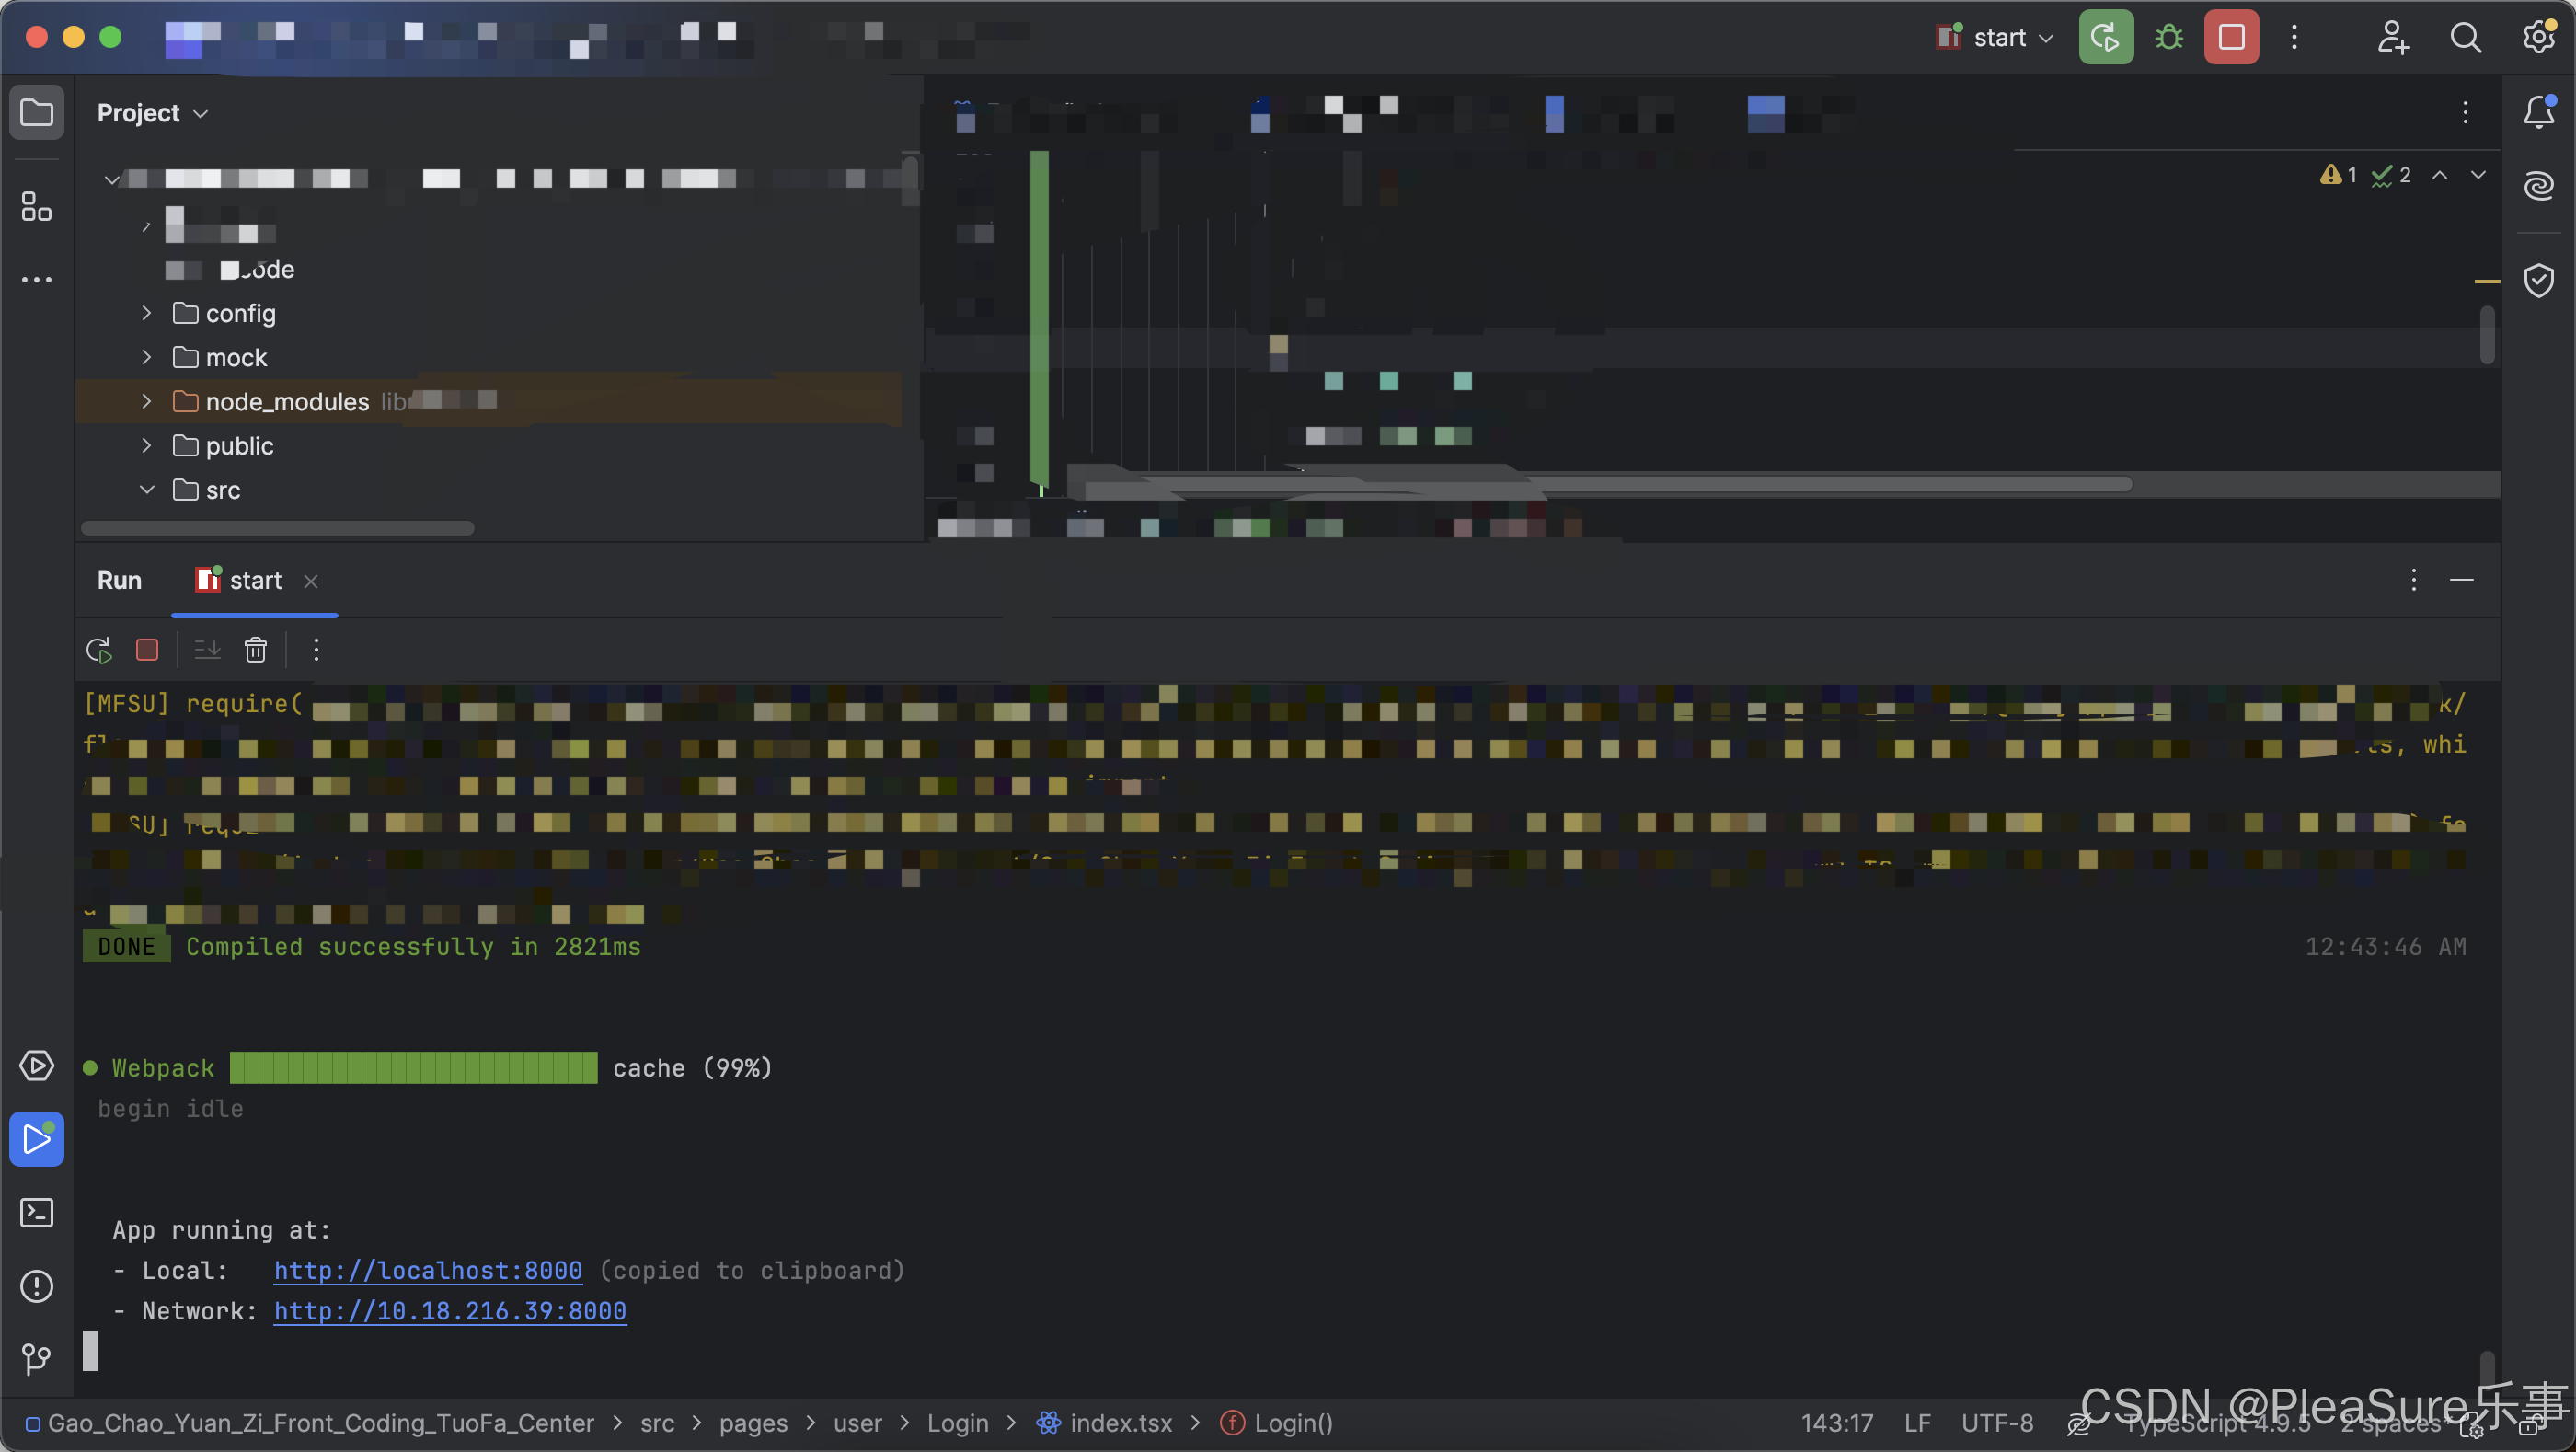Image resolution: width=2576 pixels, height=1452 pixels.
Task: Click the green DONE badge
Action: coord(126,947)
